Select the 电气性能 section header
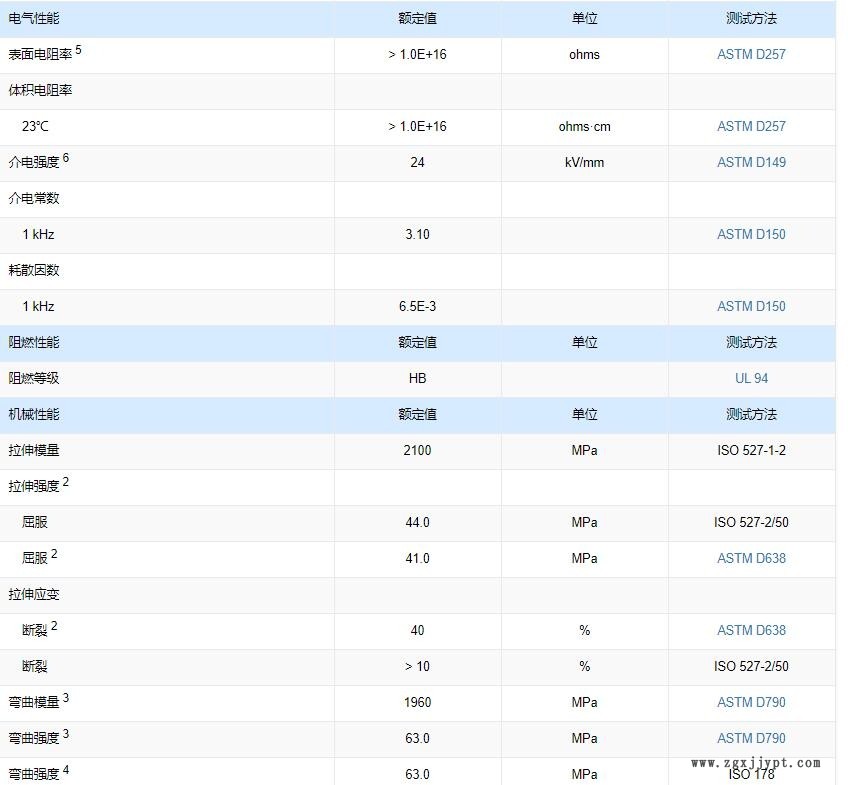 (34, 18)
